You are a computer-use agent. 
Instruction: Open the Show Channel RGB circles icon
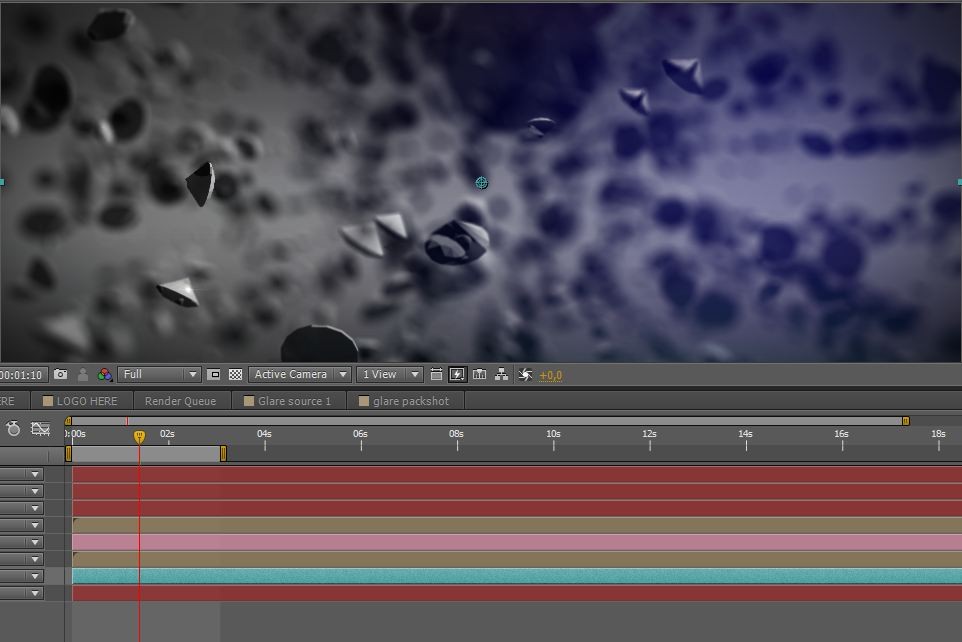(x=105, y=375)
